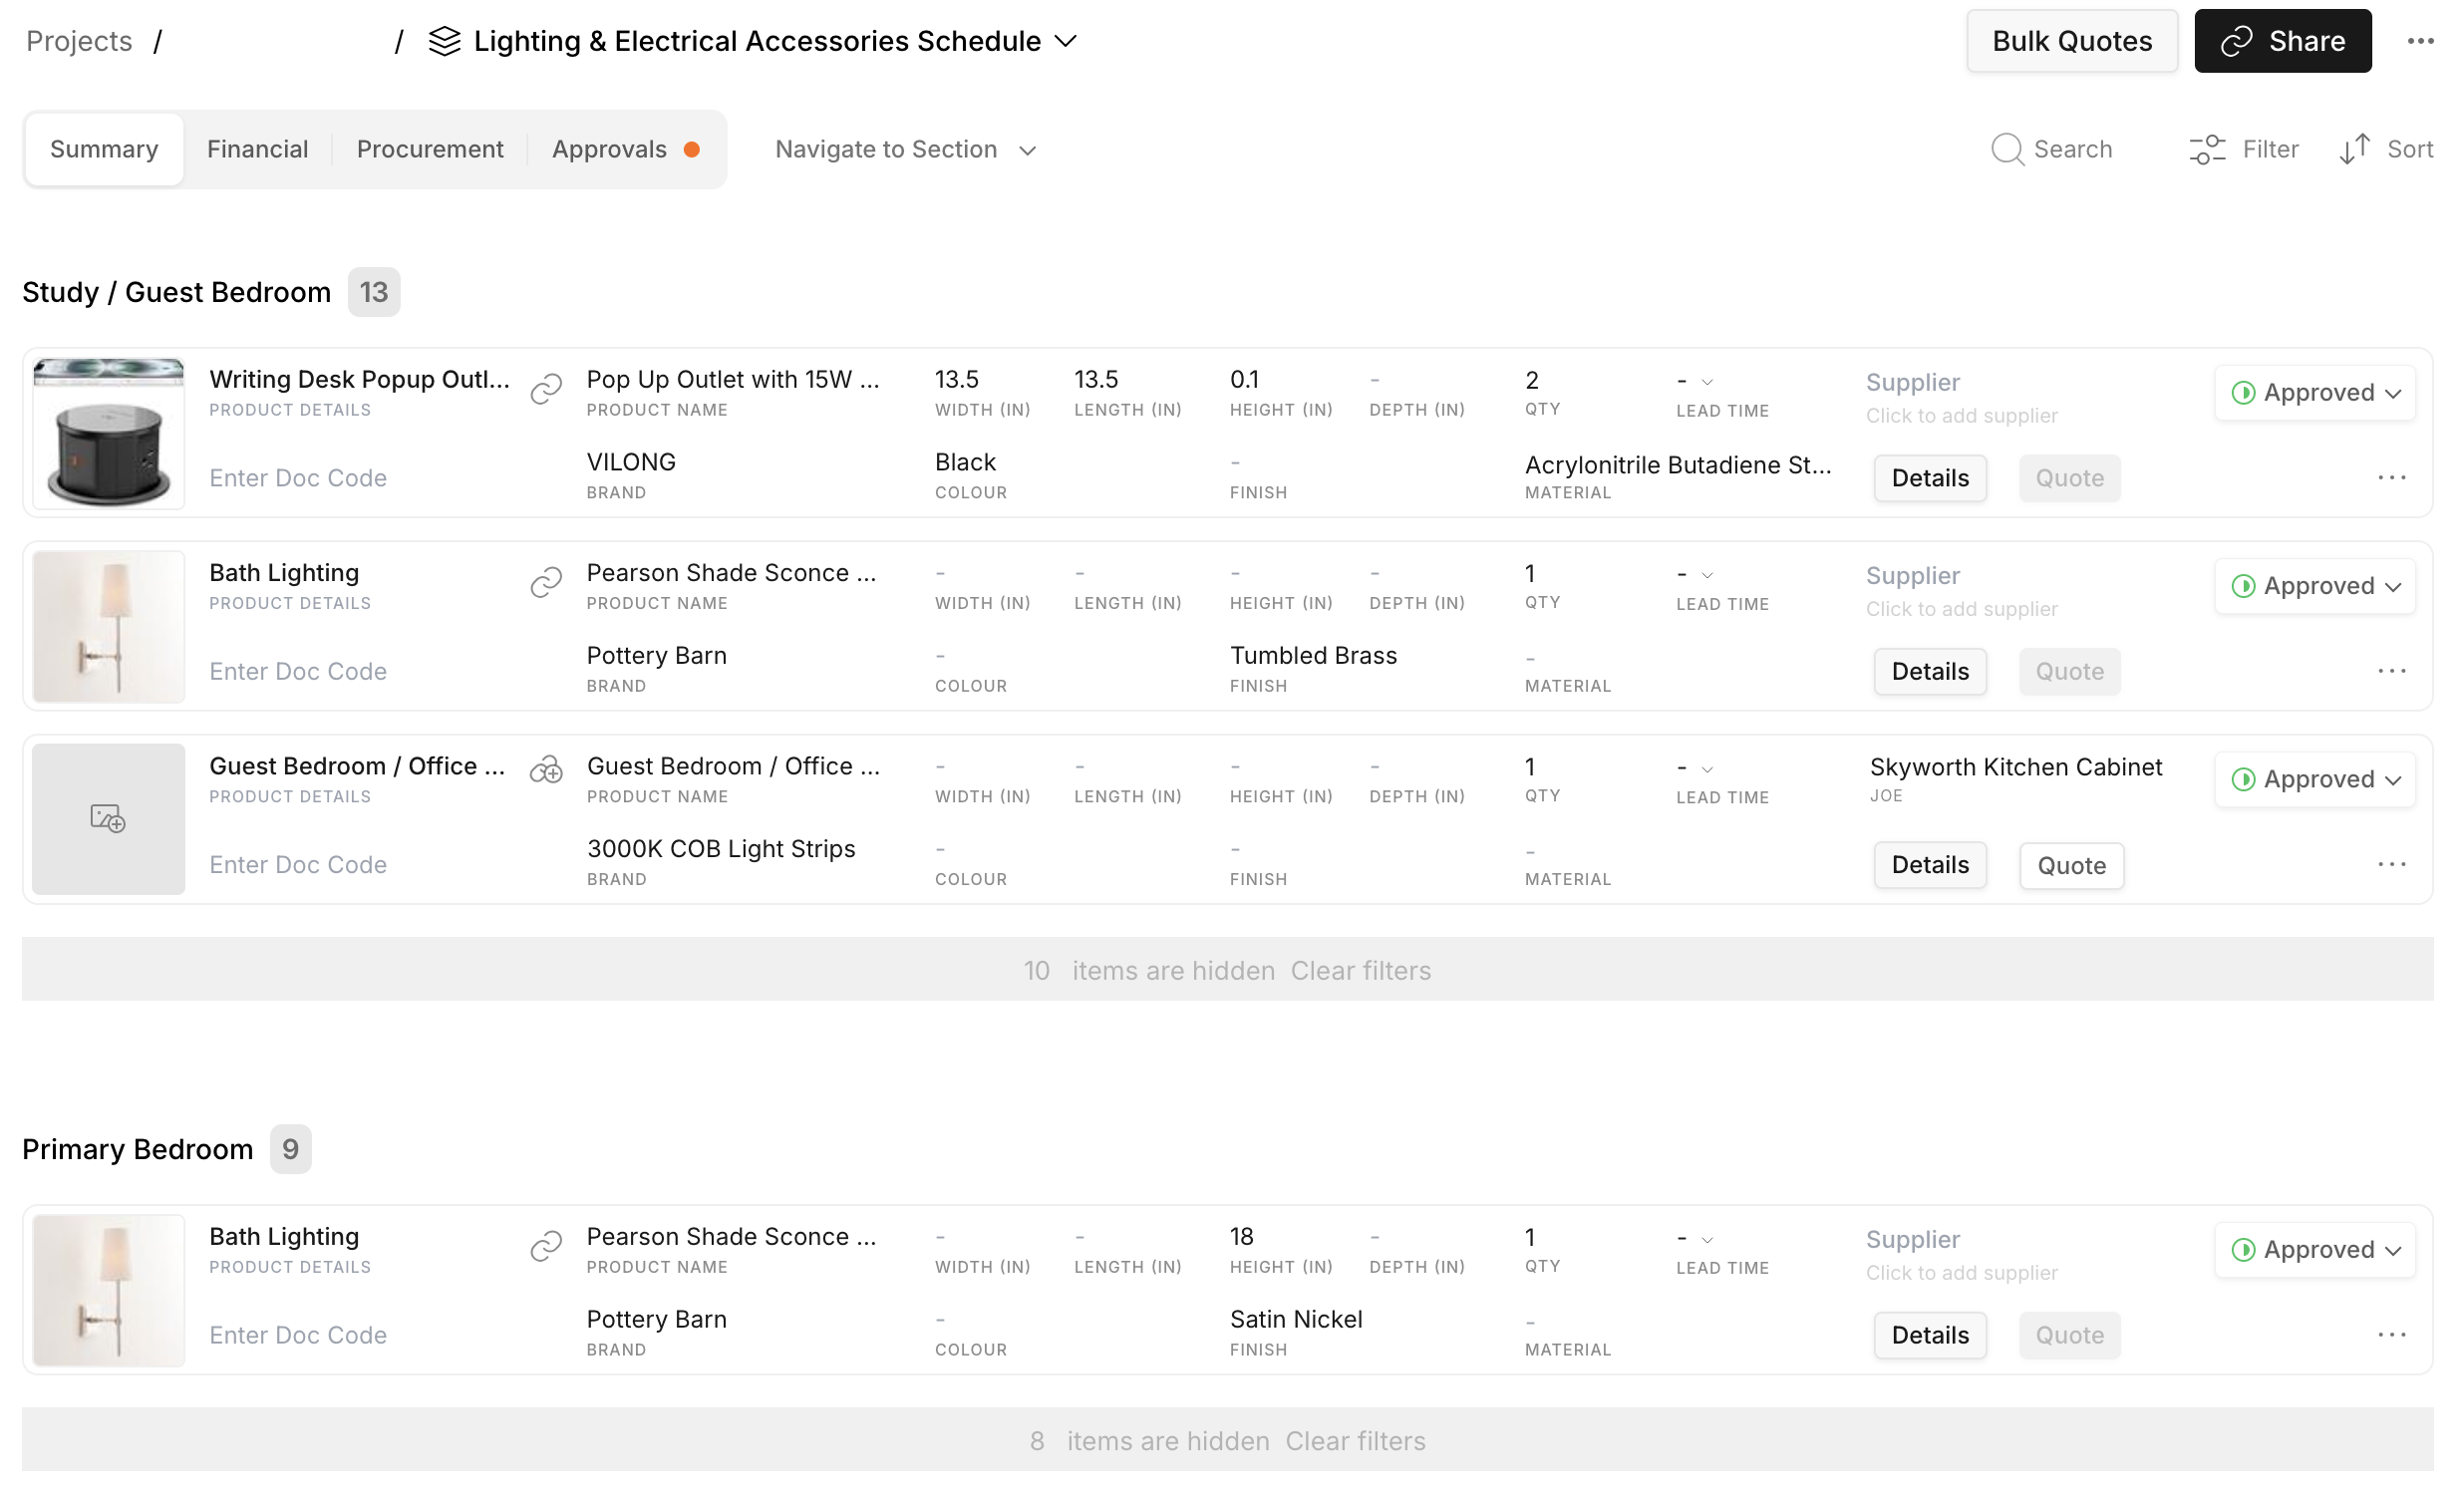Image resolution: width=2464 pixels, height=1509 pixels.
Task: Open the Filter sliders icon
Action: click(x=2206, y=150)
